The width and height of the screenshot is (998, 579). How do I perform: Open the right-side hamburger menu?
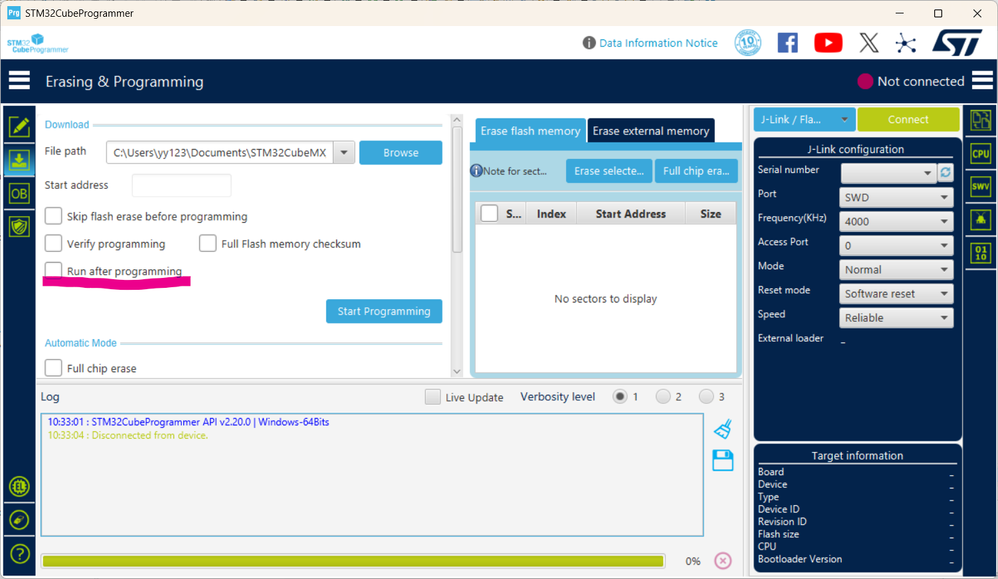point(982,81)
